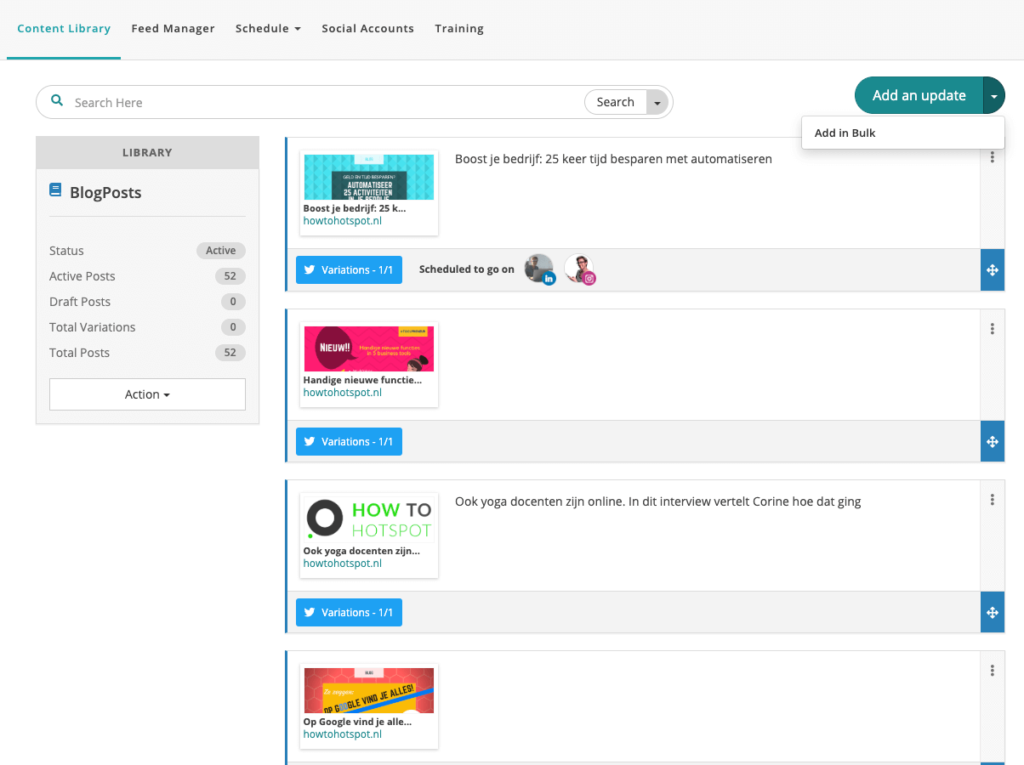Image resolution: width=1024 pixels, height=765 pixels.
Task: Click into the Search Here field
Action: [x=320, y=102]
